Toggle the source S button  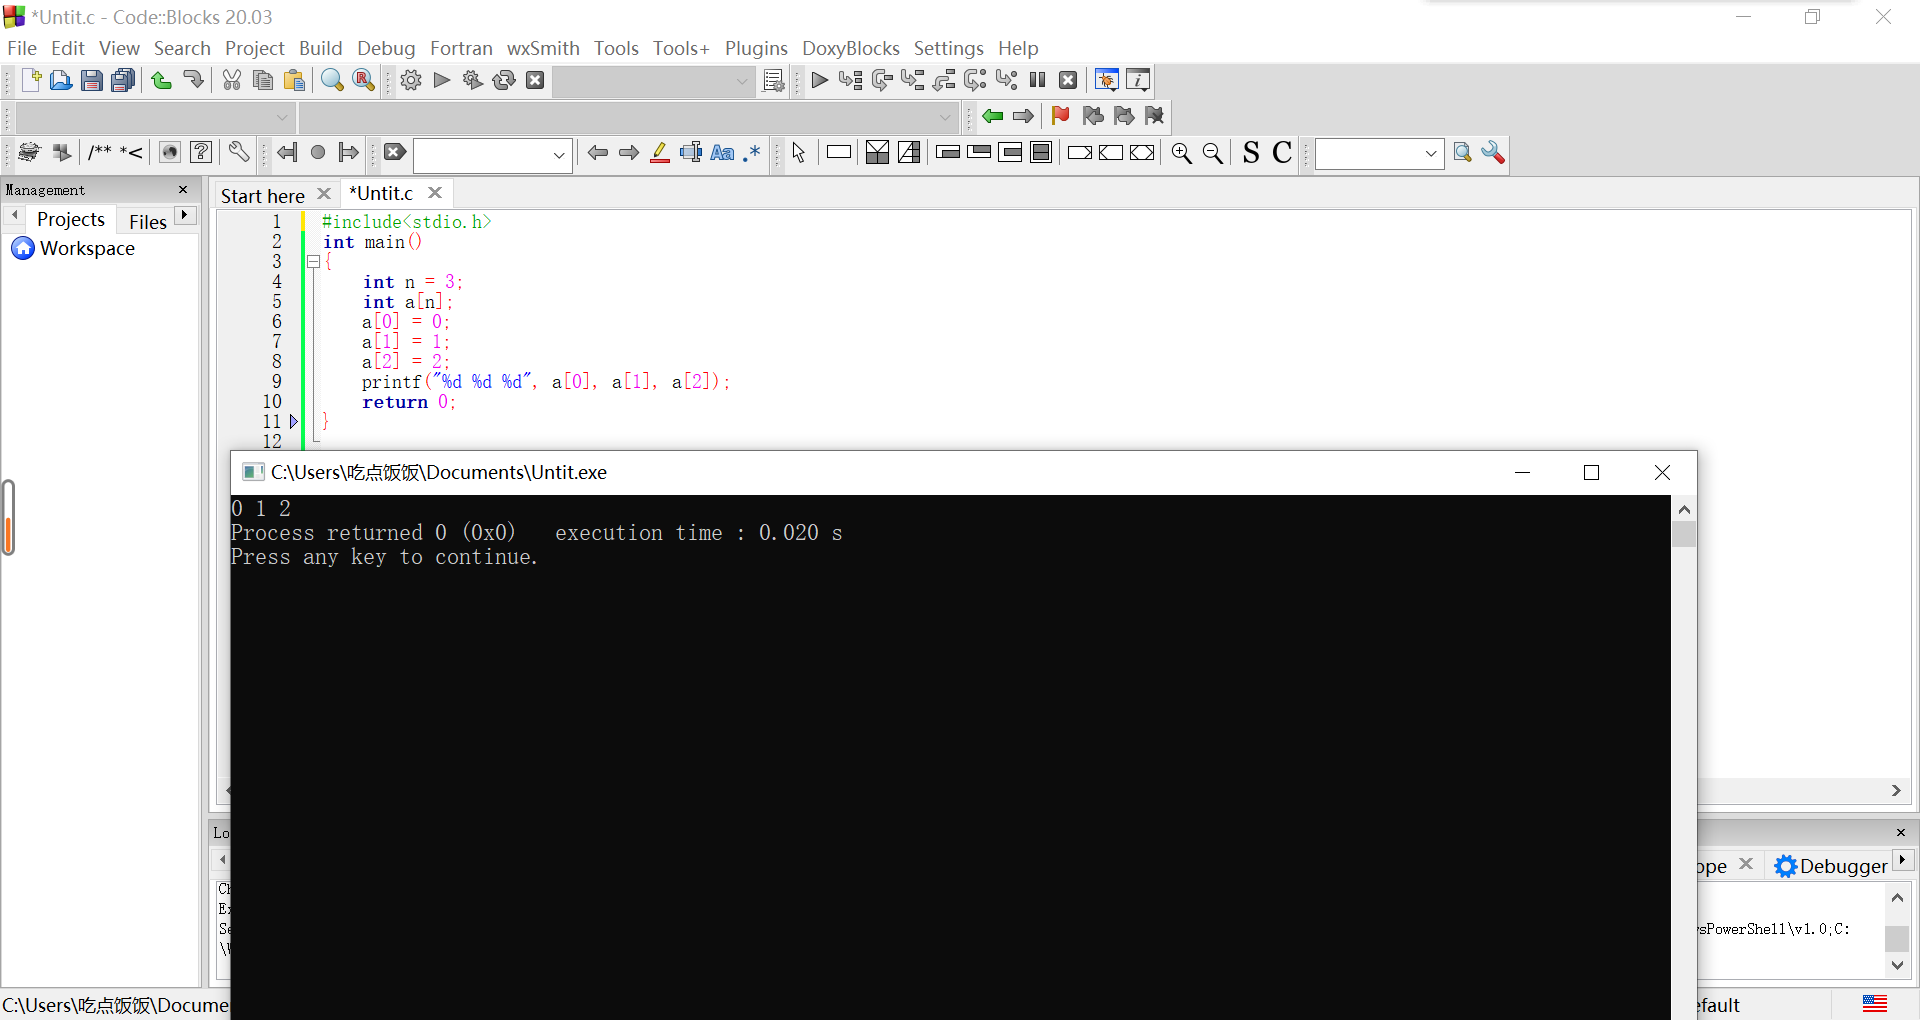(x=1251, y=152)
